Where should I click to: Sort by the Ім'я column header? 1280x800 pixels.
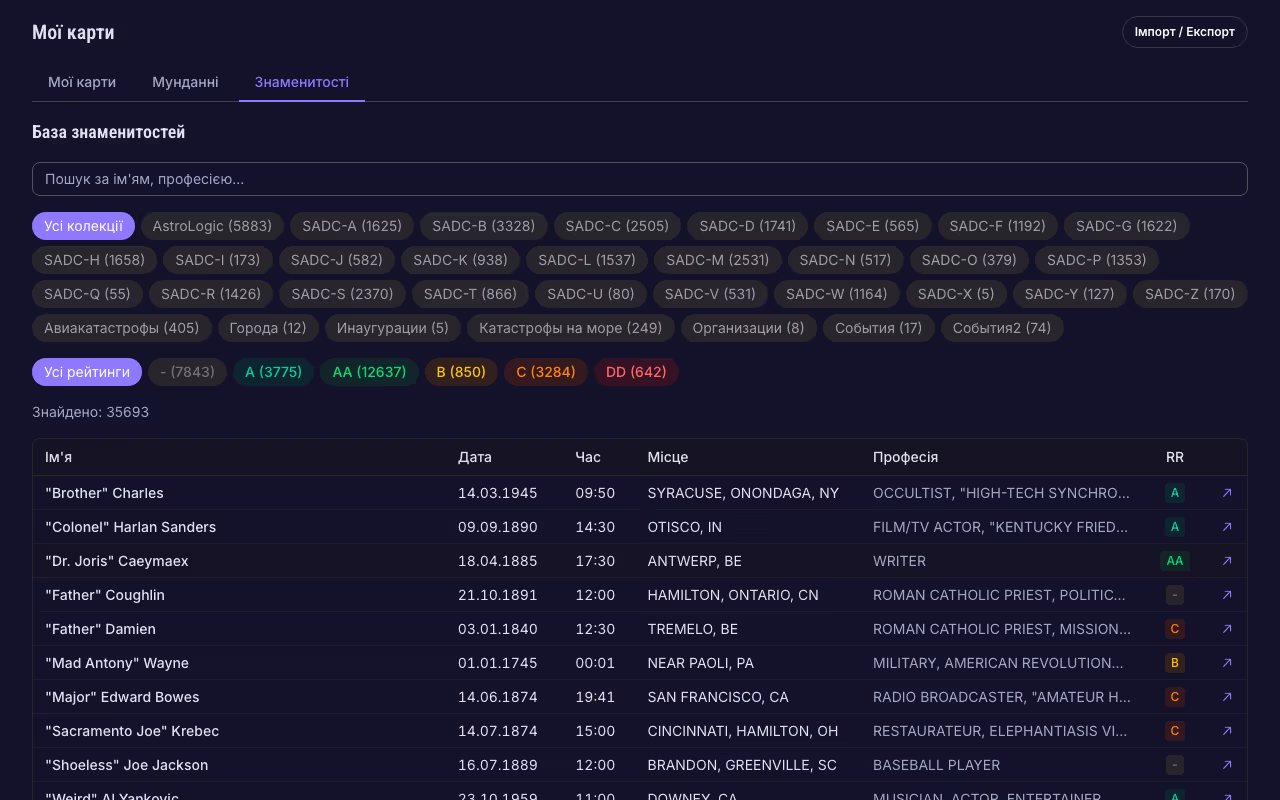(x=59, y=457)
